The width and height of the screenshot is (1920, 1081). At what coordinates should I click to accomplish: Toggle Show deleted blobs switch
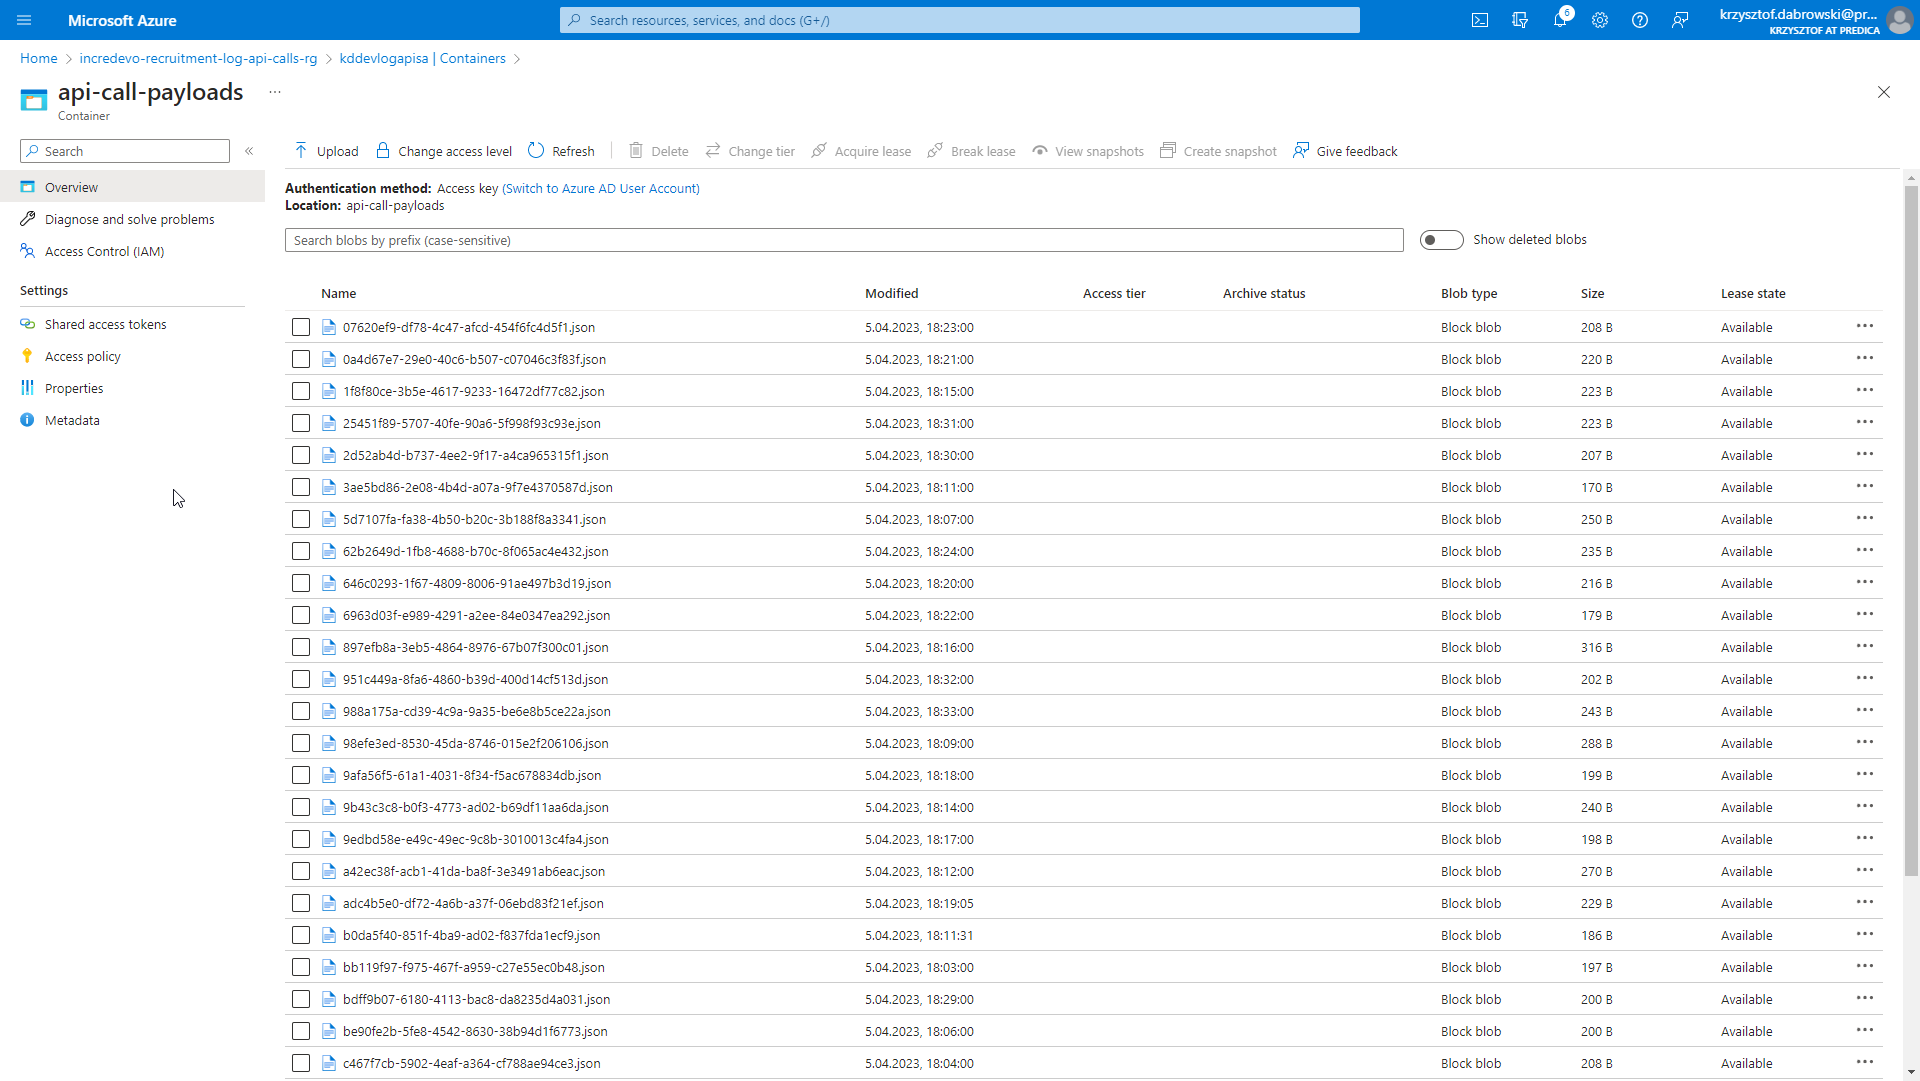(x=1441, y=240)
